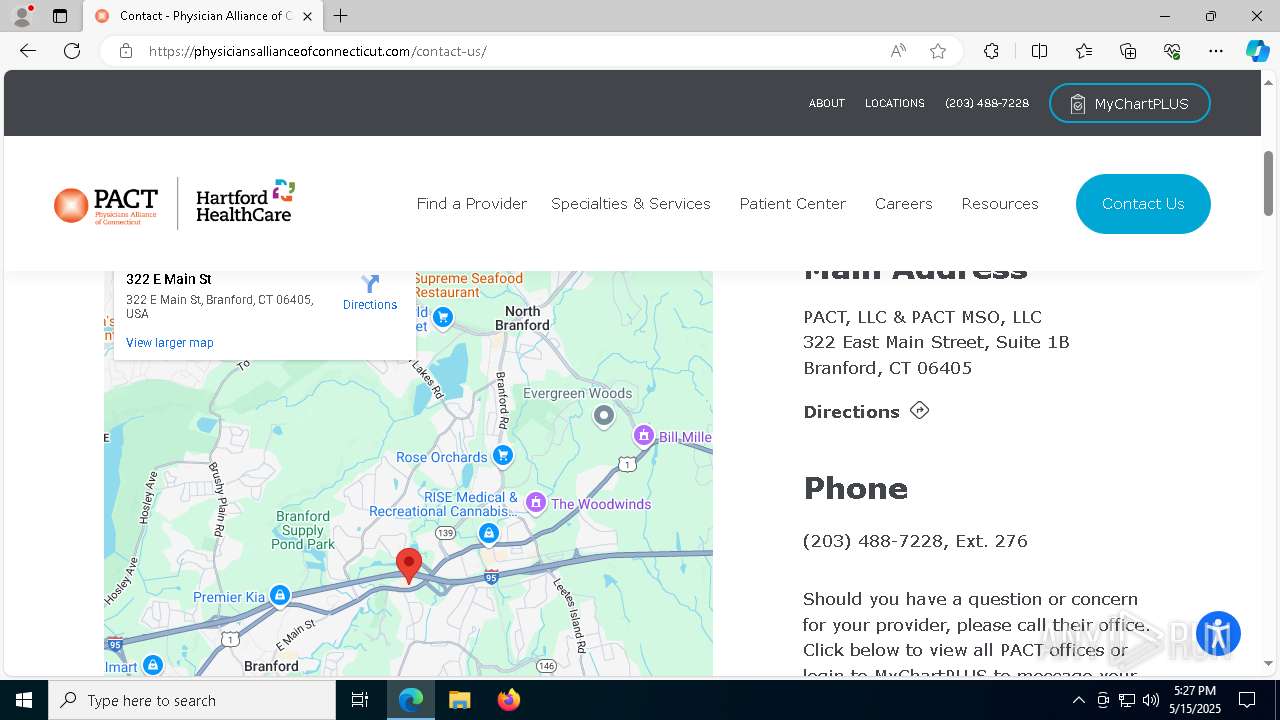Image resolution: width=1280 pixels, height=720 pixels.
Task: Toggle Split screen icon
Action: (x=1039, y=51)
